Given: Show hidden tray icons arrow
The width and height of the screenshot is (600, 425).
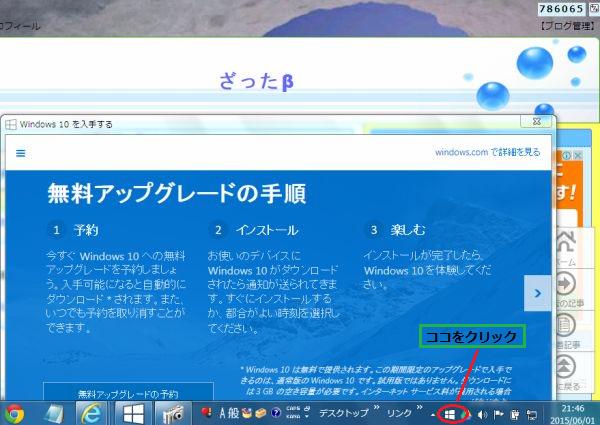Looking at the screenshot, I should (x=433, y=415).
